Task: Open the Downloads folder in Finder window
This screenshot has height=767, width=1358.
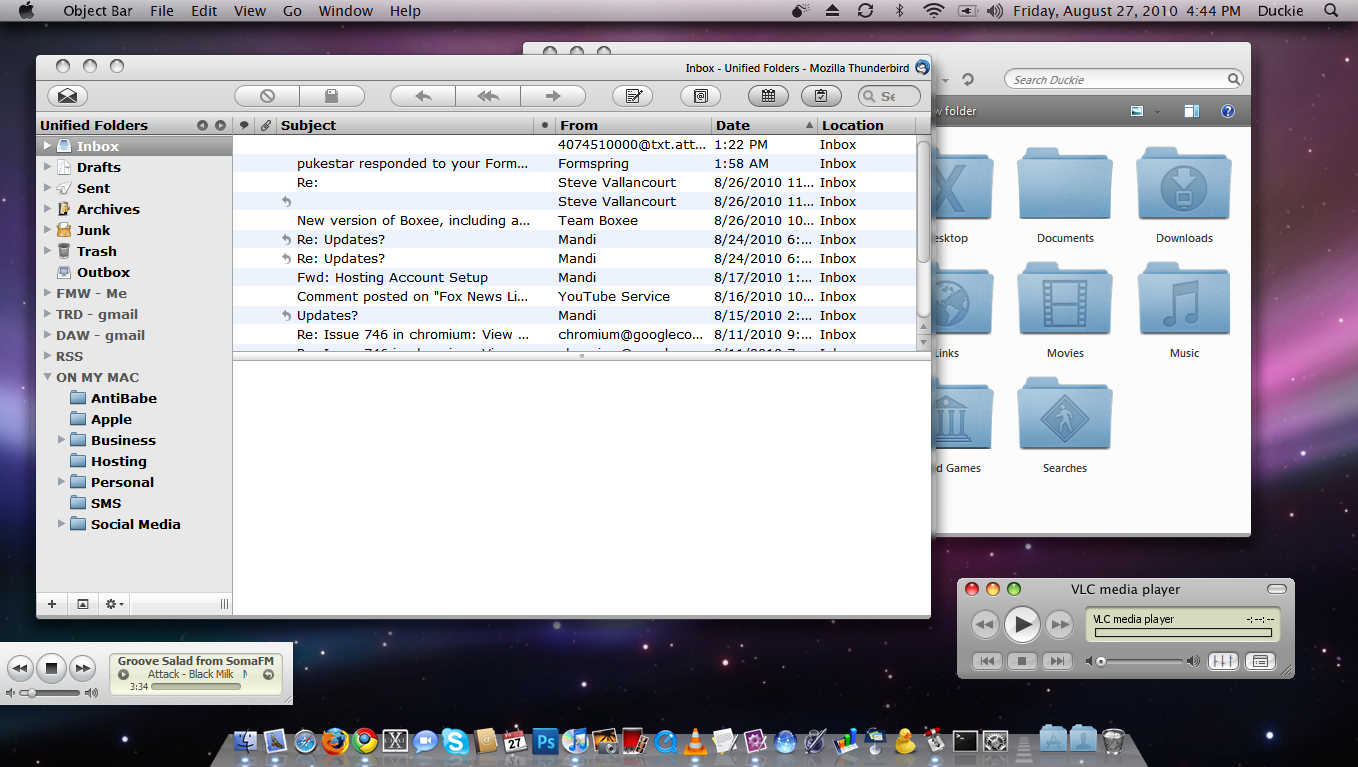Action: [x=1184, y=197]
